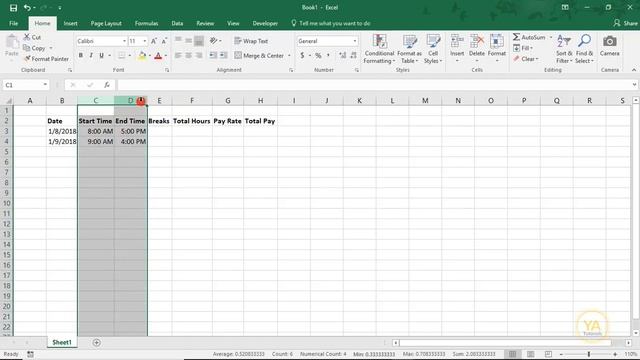Open the Format cells menu
Image resolution: width=640 pixels, height=360 pixels.
tap(497, 49)
